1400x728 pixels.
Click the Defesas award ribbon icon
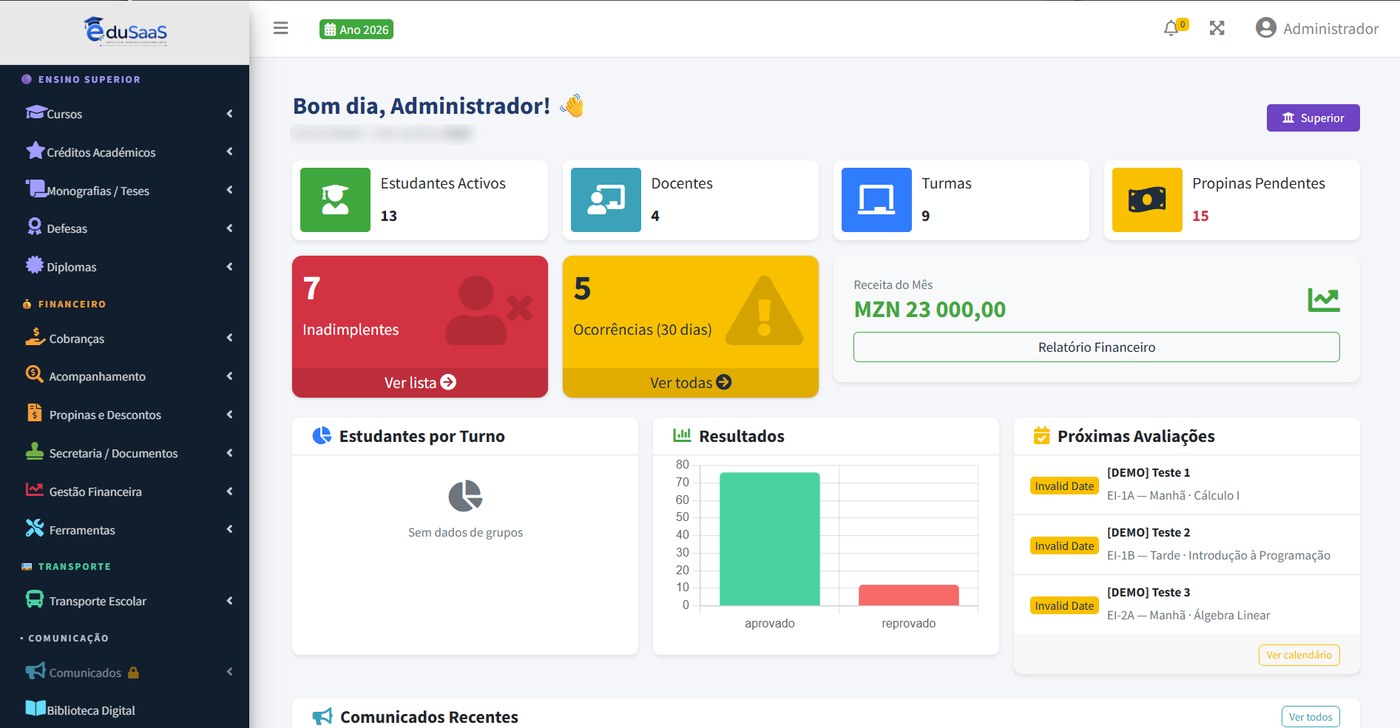[x=35, y=227]
